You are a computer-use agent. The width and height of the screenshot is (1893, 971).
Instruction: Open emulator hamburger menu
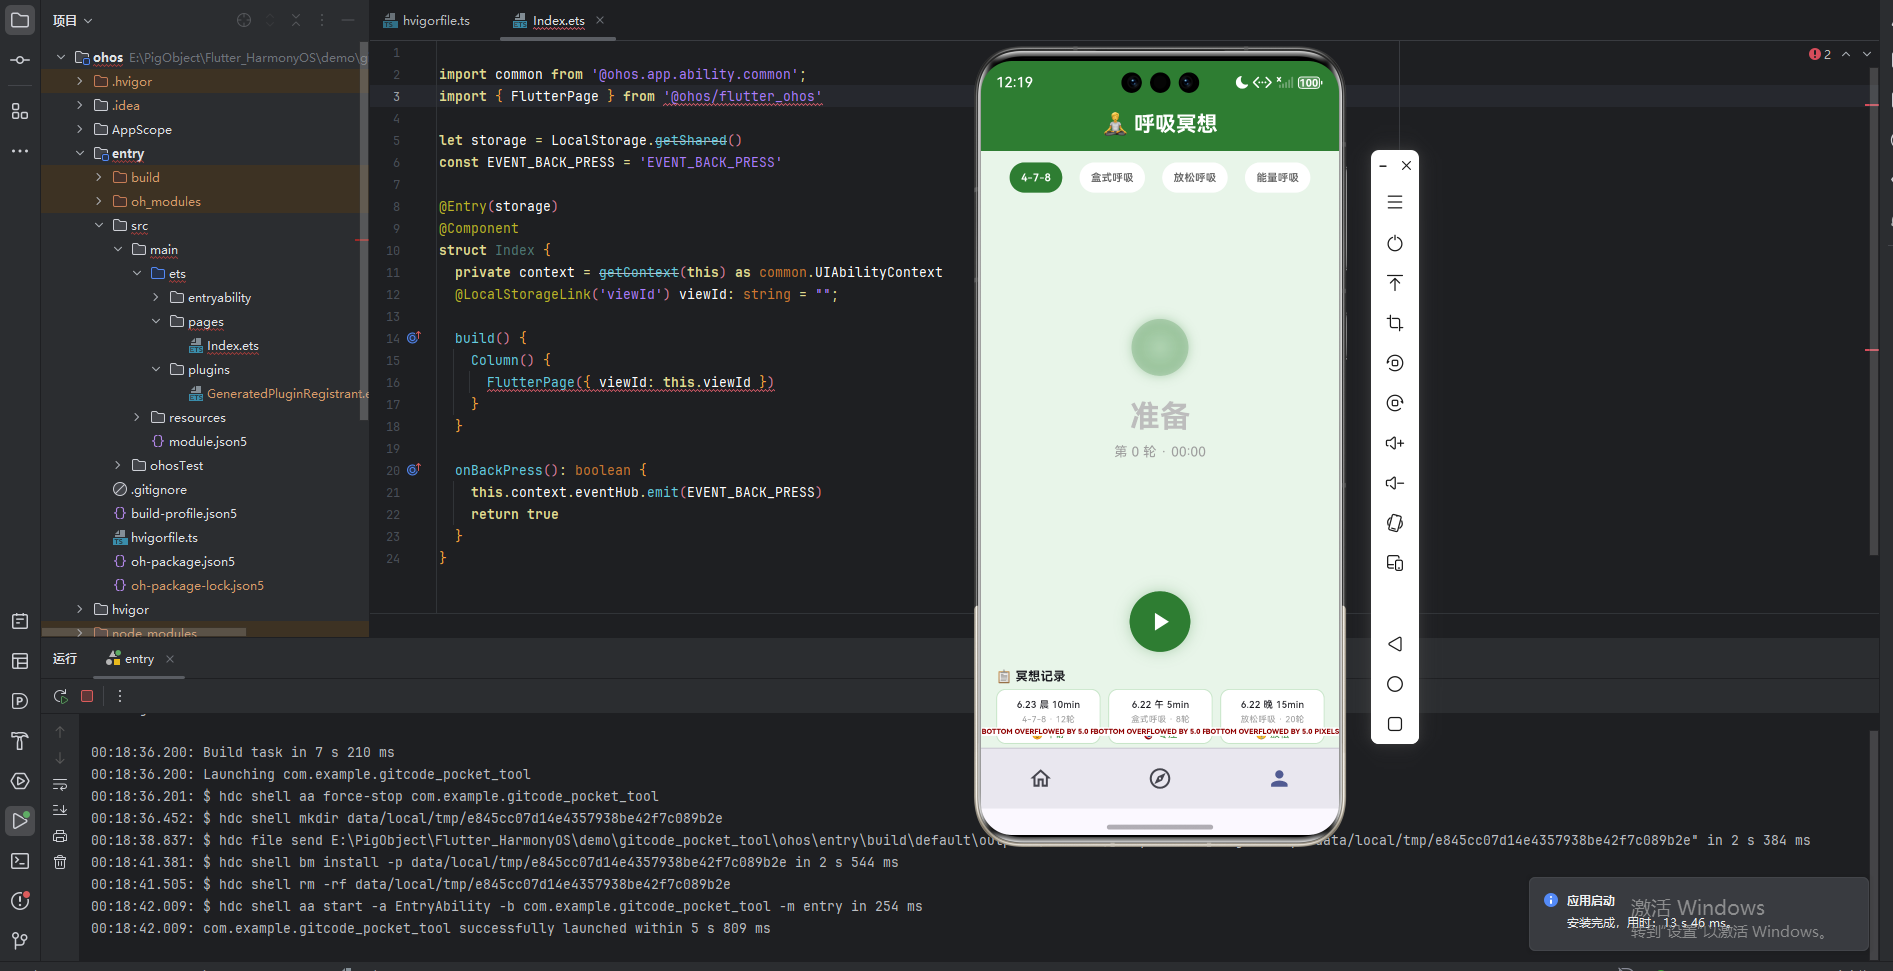pyautogui.click(x=1395, y=202)
